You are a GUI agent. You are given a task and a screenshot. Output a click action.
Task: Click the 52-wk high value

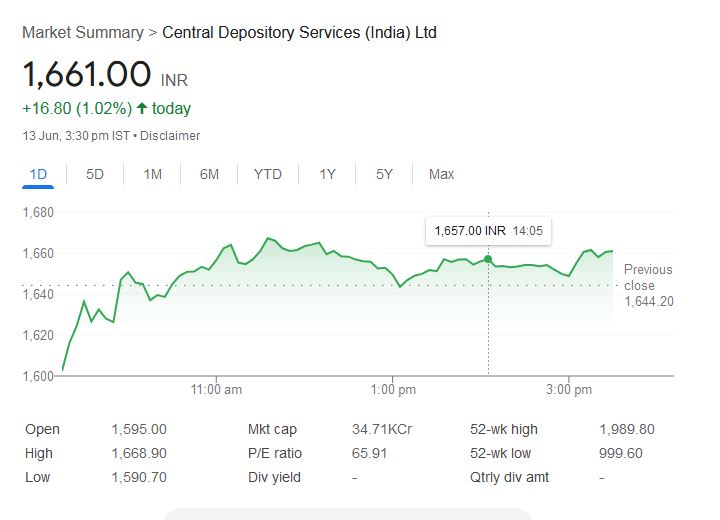point(626,429)
